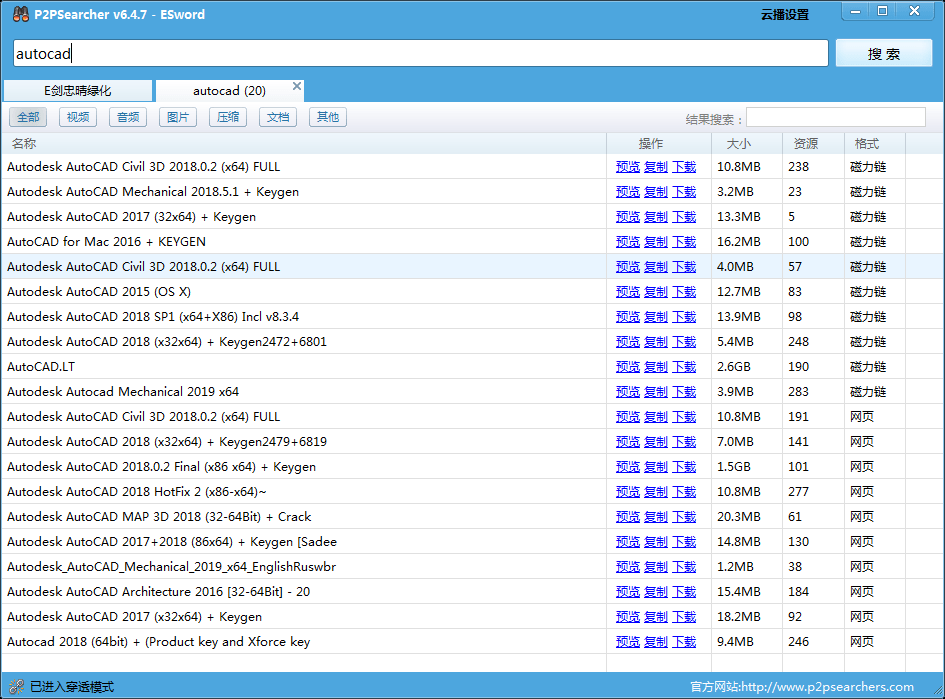This screenshot has height=699, width=945.
Task: Download AutoCAD MAP 3D 2018 + Crack
Action: click(x=684, y=517)
